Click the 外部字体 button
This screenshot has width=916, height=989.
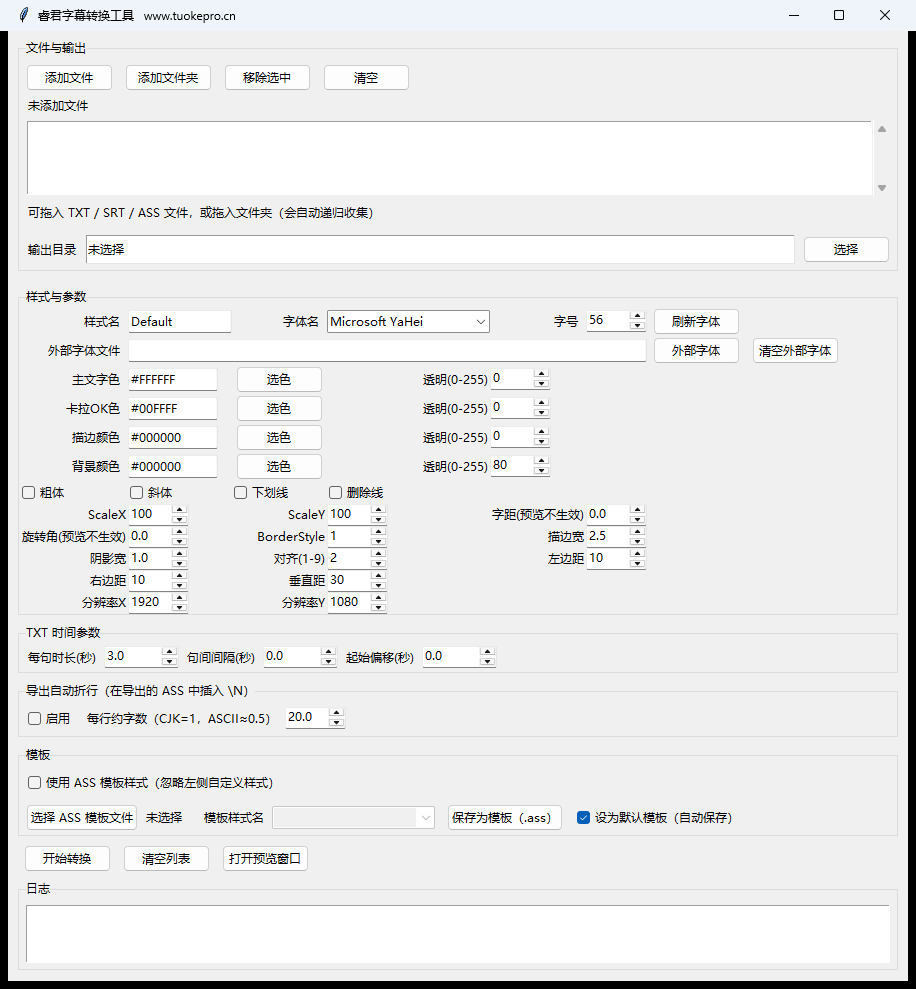click(x=696, y=350)
